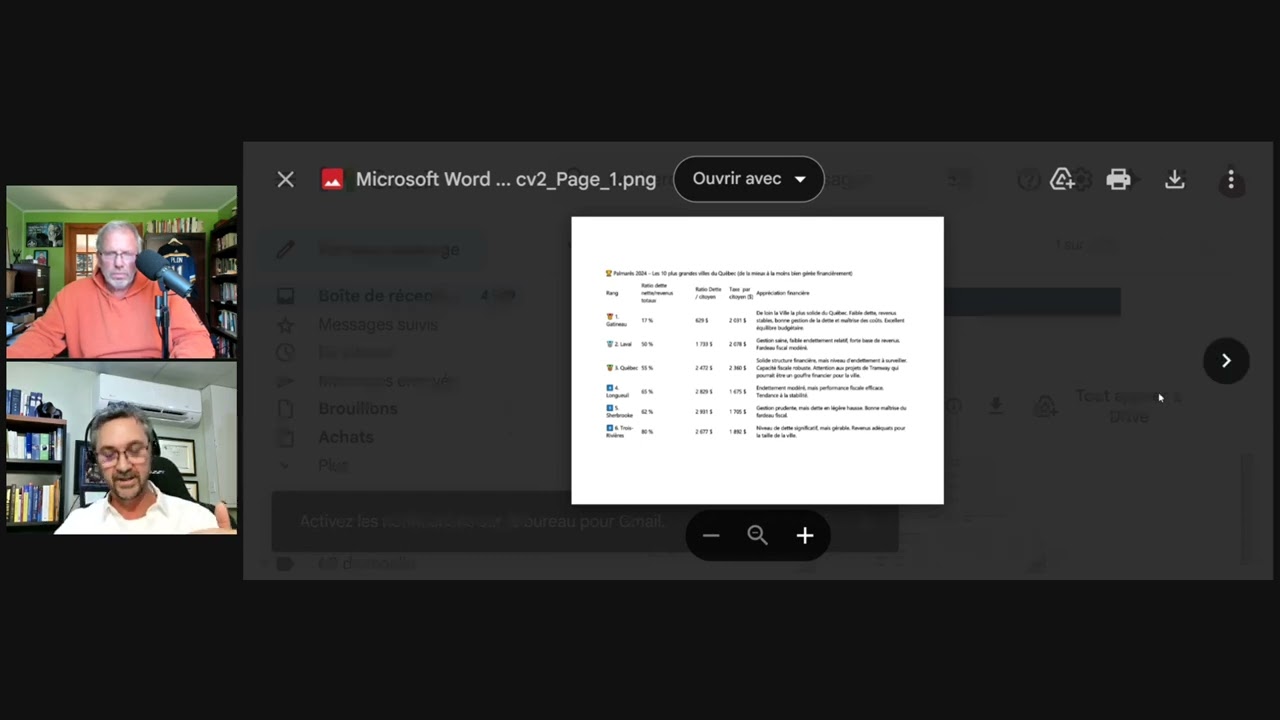Zoom out using the minus button
Image resolution: width=1280 pixels, height=720 pixels.
(x=710, y=536)
